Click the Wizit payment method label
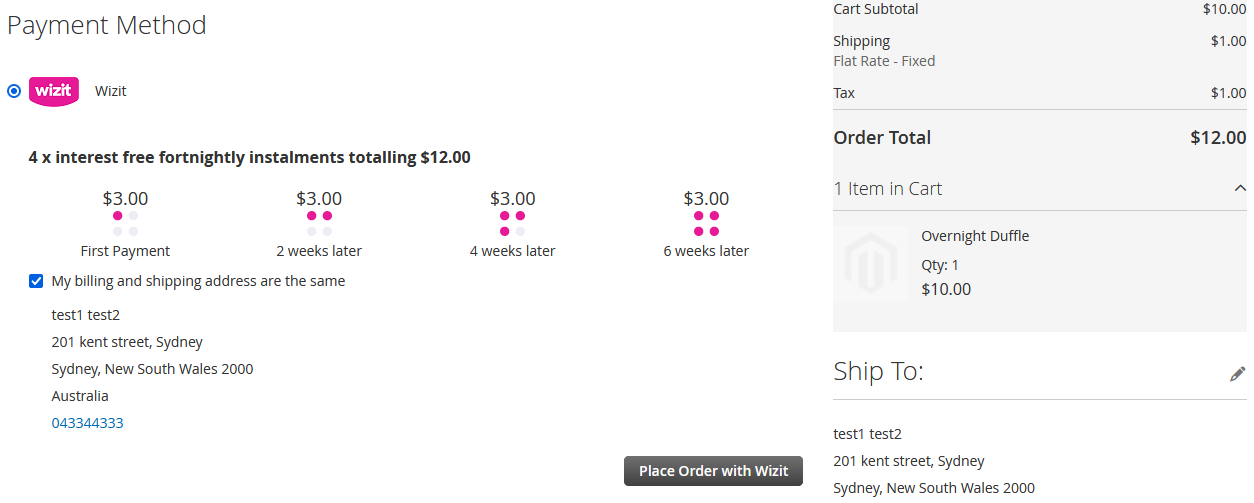The image size is (1254, 503). click(111, 91)
